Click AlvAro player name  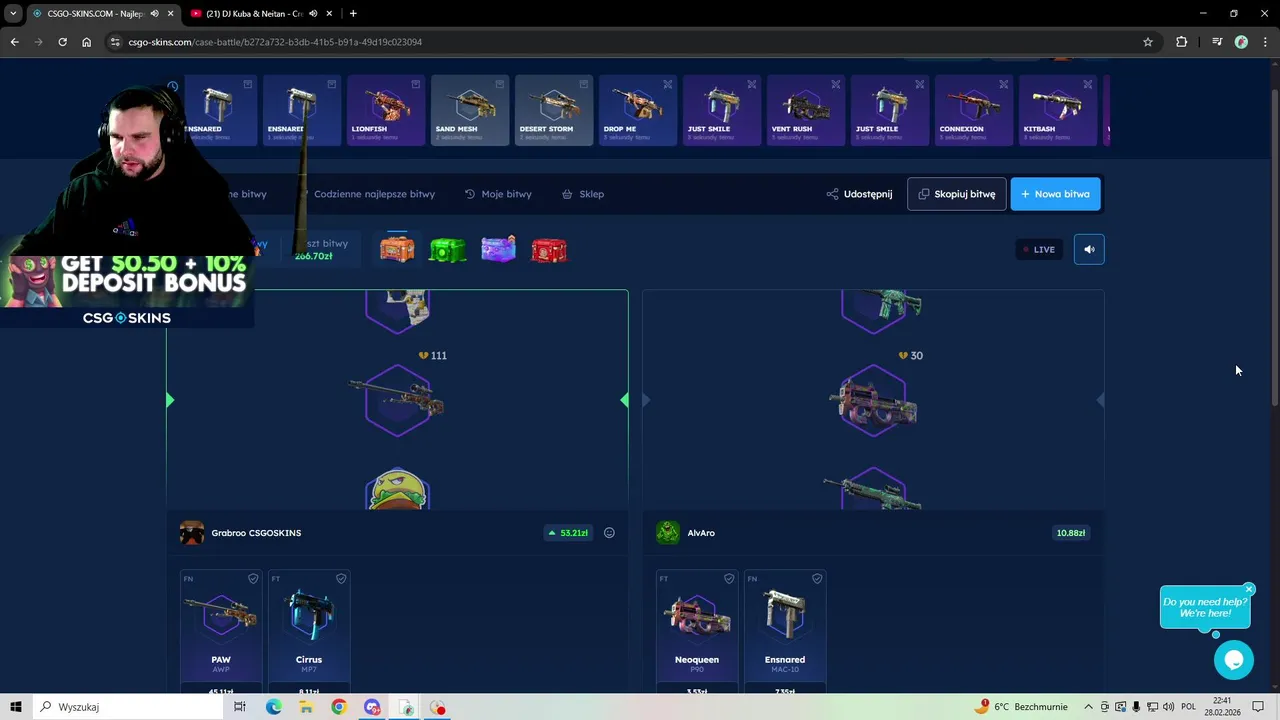click(x=701, y=533)
